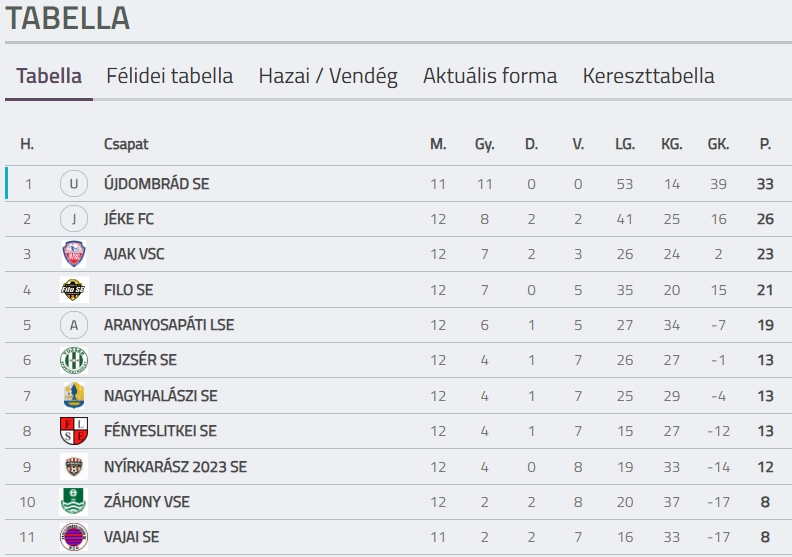The image size is (792, 557).
Task: Click the Ajak VSC club crest
Action: tap(74, 254)
